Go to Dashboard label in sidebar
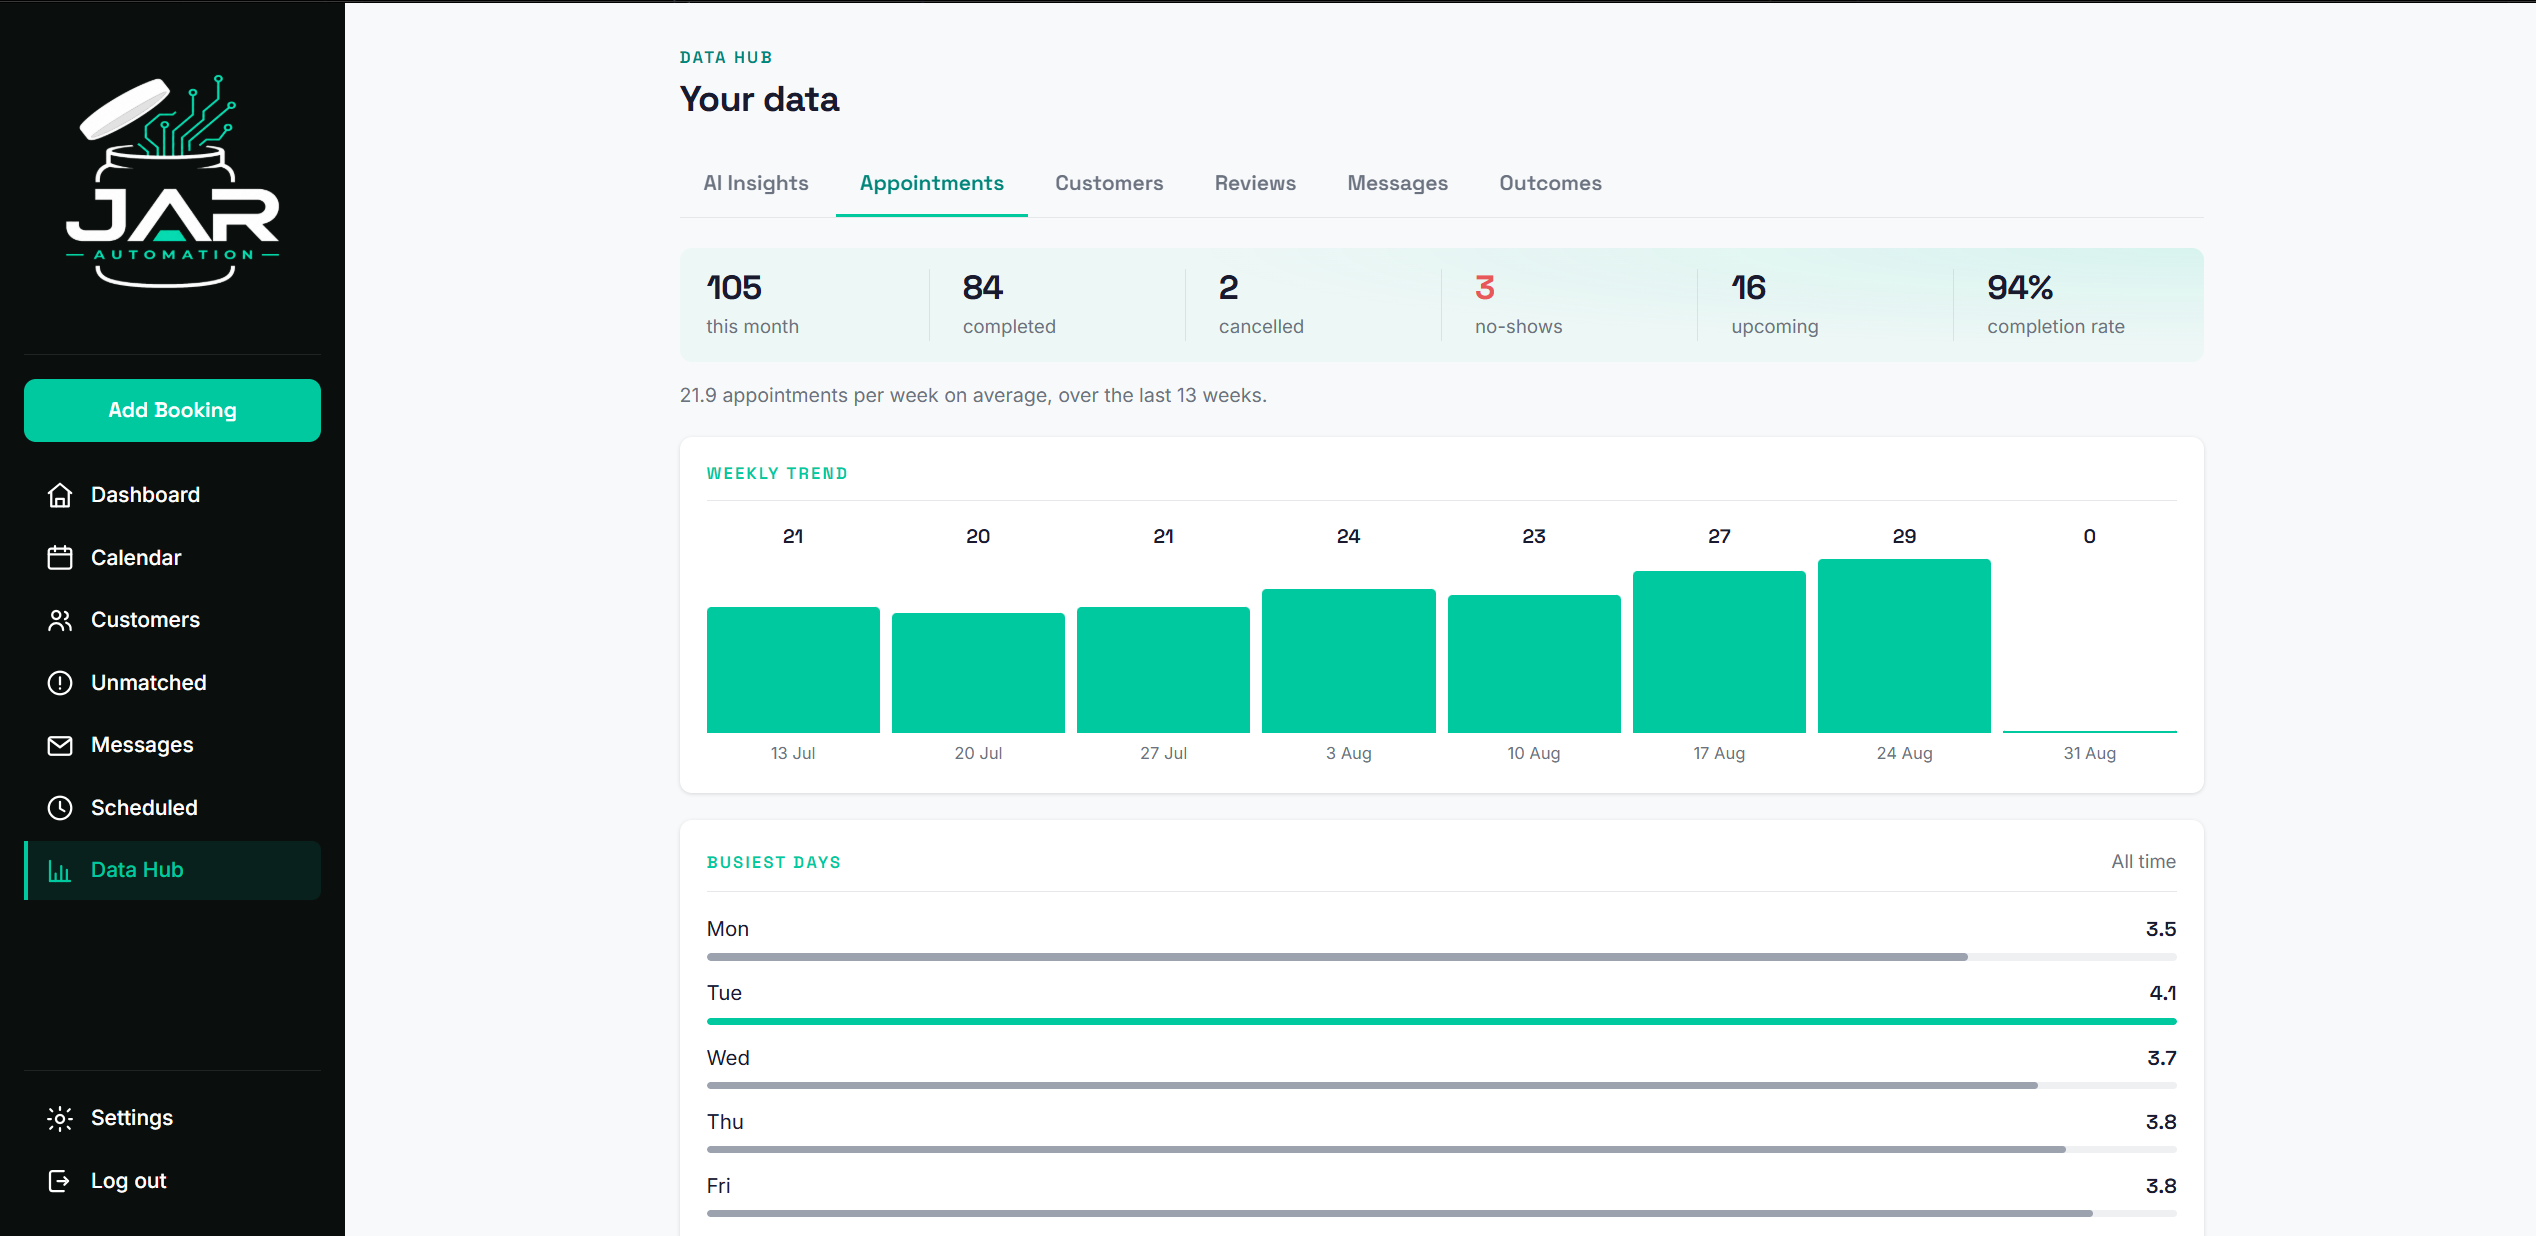This screenshot has height=1236, width=2536. point(146,495)
